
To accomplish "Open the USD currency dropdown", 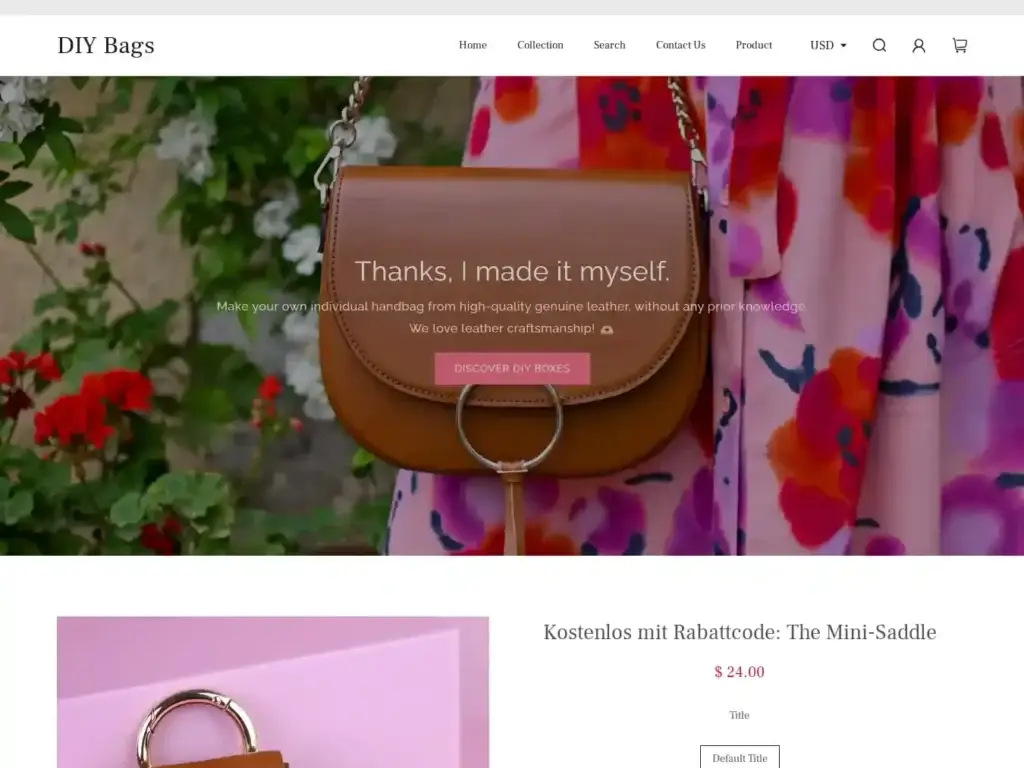I will click(822, 45).
